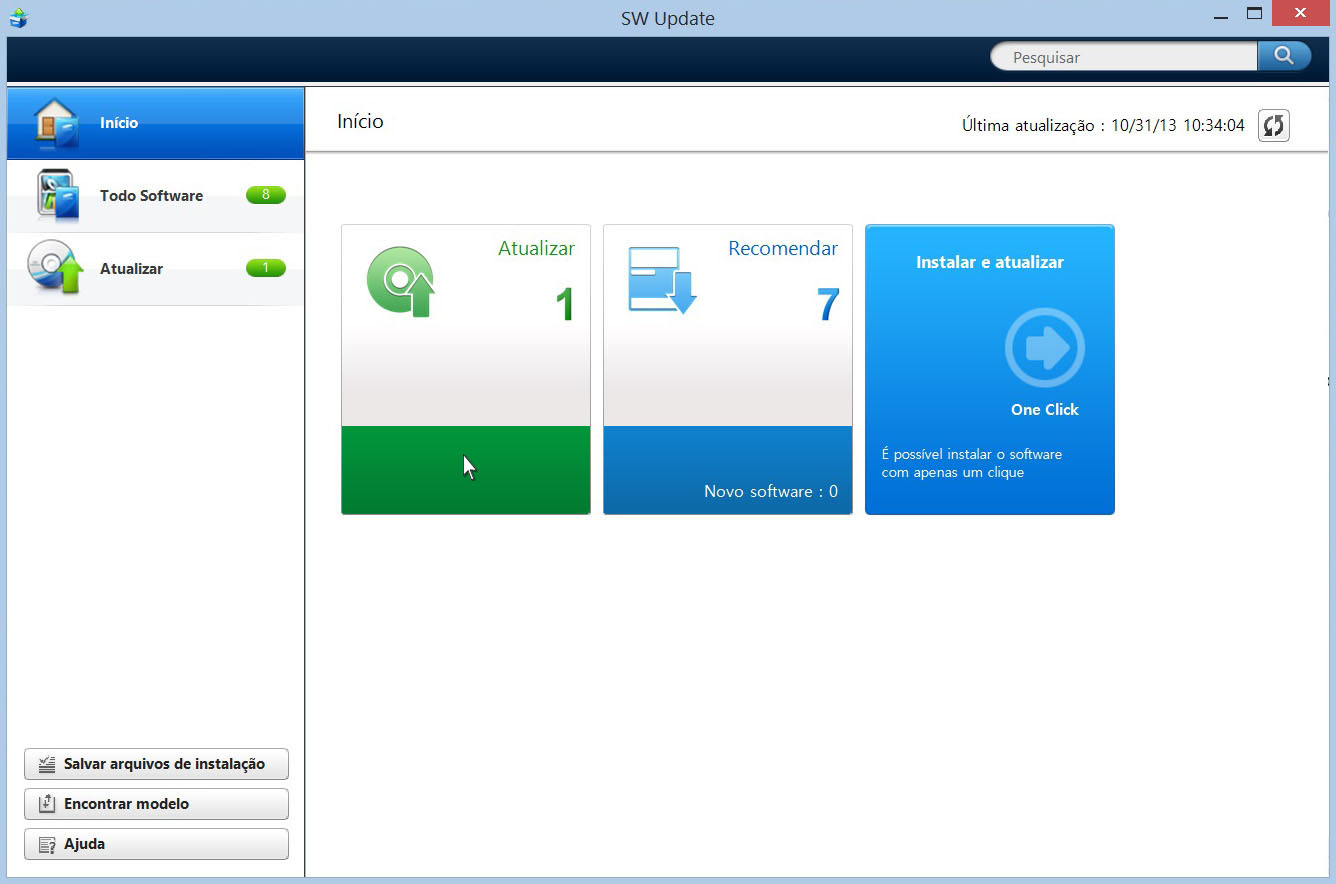Click the house icon beside Início
The width and height of the screenshot is (1336, 884).
coord(56,123)
